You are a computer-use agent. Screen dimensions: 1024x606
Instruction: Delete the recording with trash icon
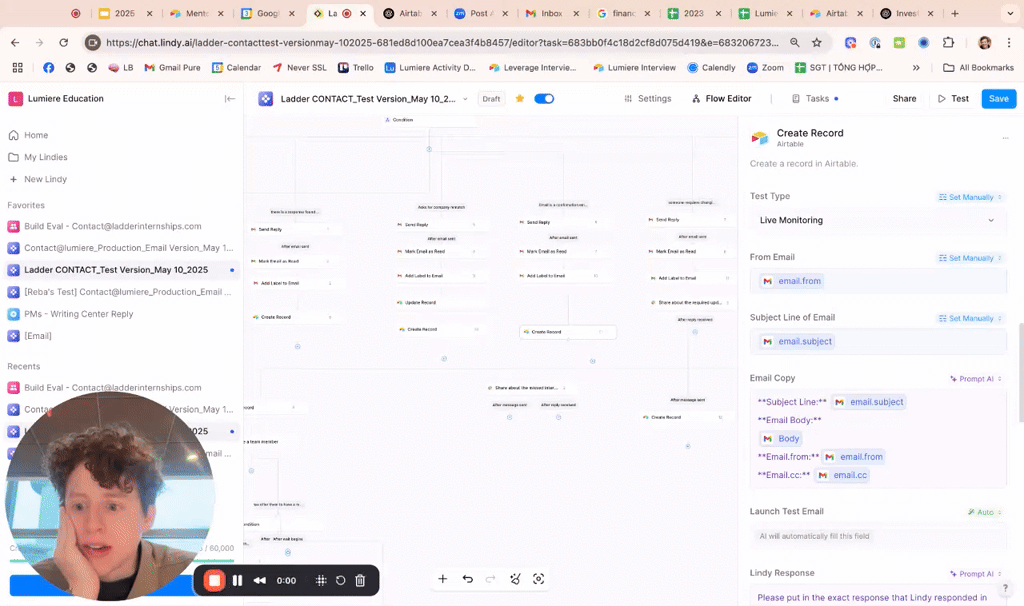(x=361, y=580)
